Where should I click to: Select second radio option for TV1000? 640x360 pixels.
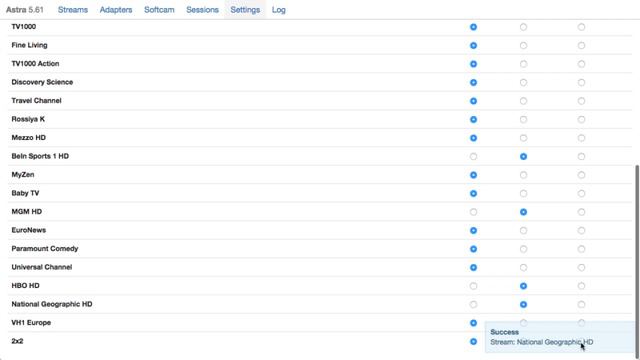point(523,27)
